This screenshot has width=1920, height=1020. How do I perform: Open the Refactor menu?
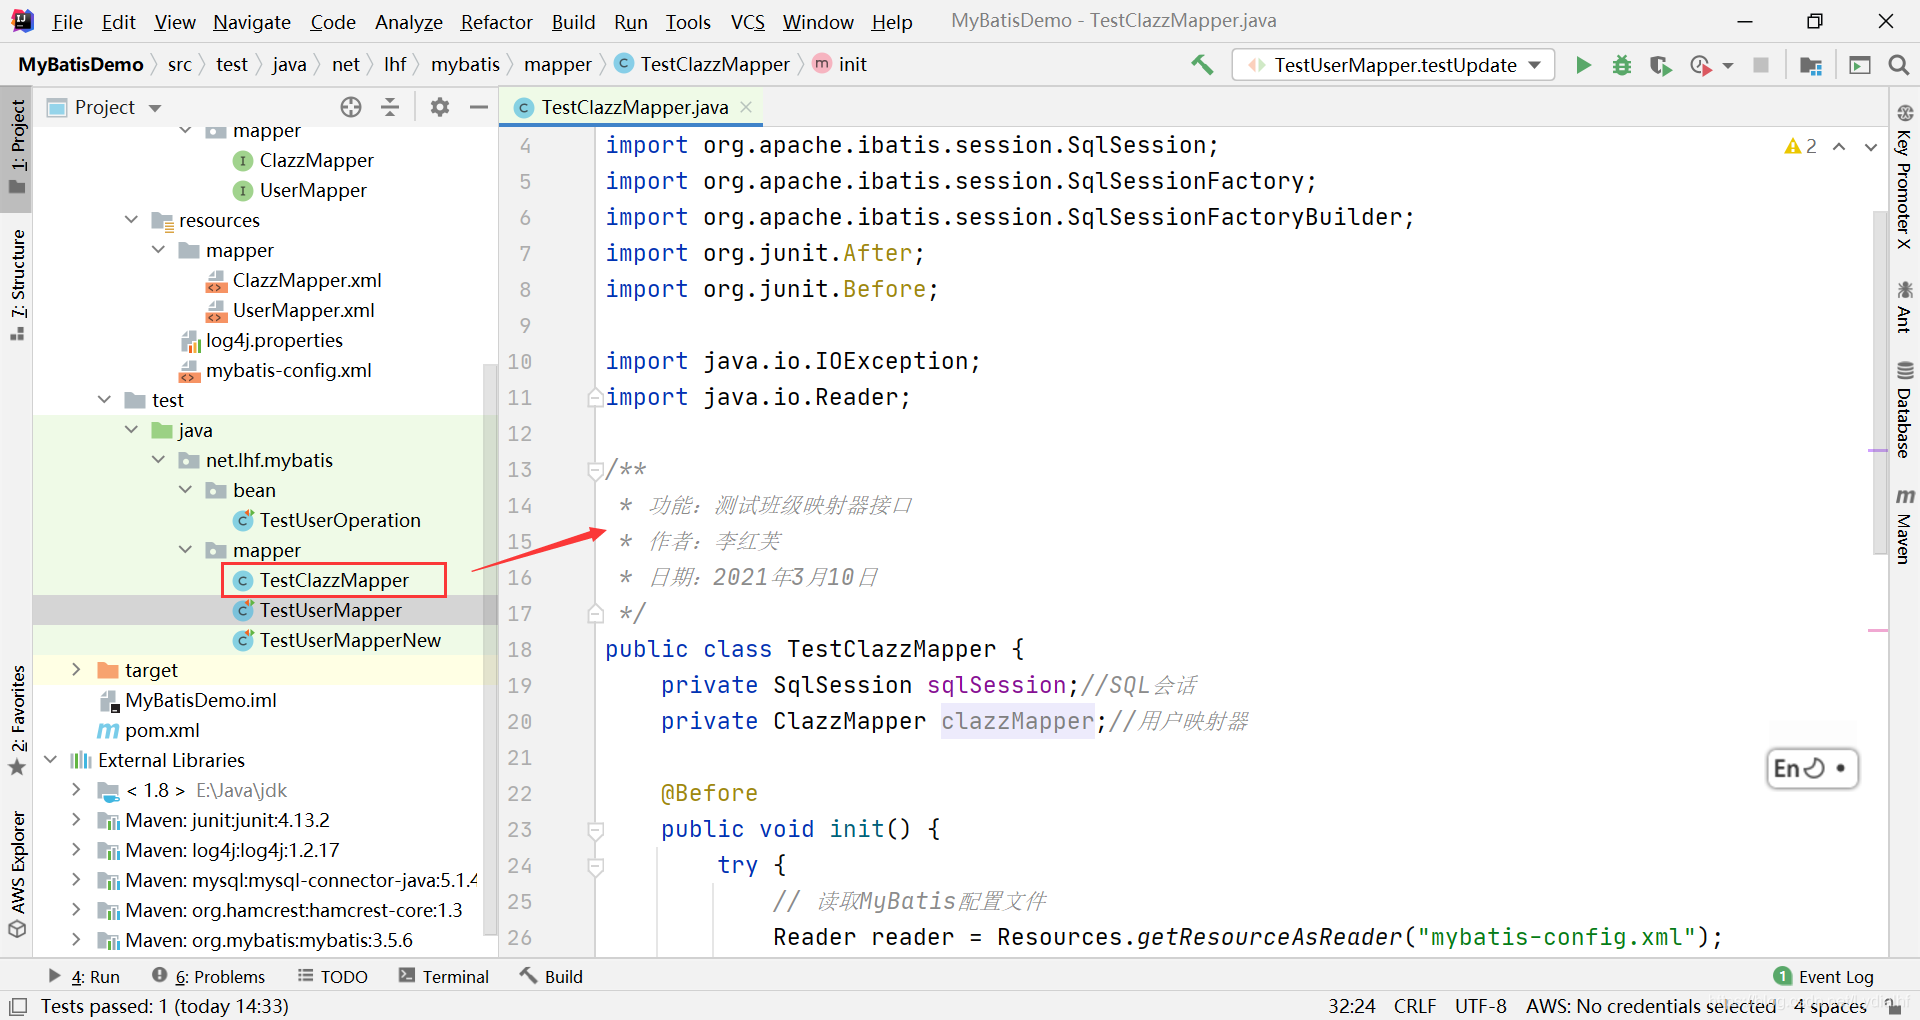pos(496,22)
